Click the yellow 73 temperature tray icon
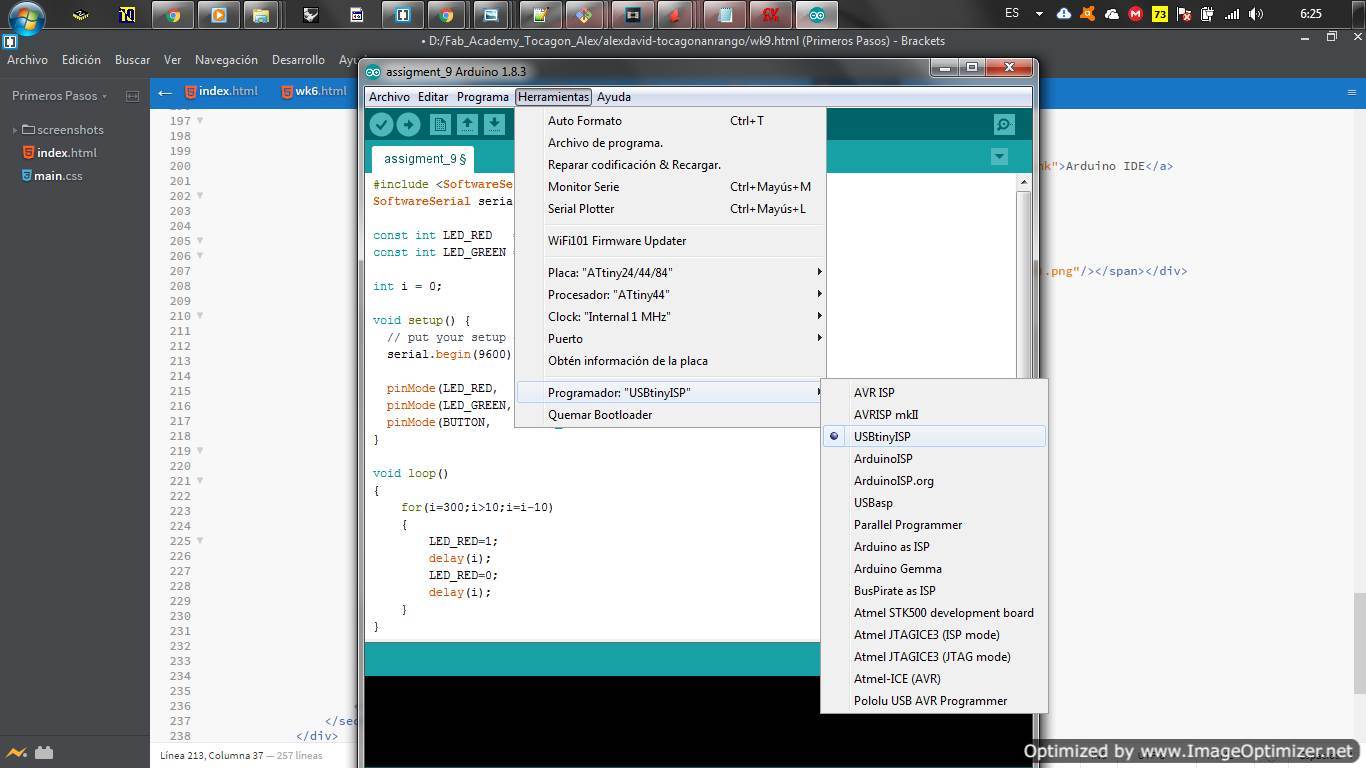The height and width of the screenshot is (768, 1366). point(1160,14)
